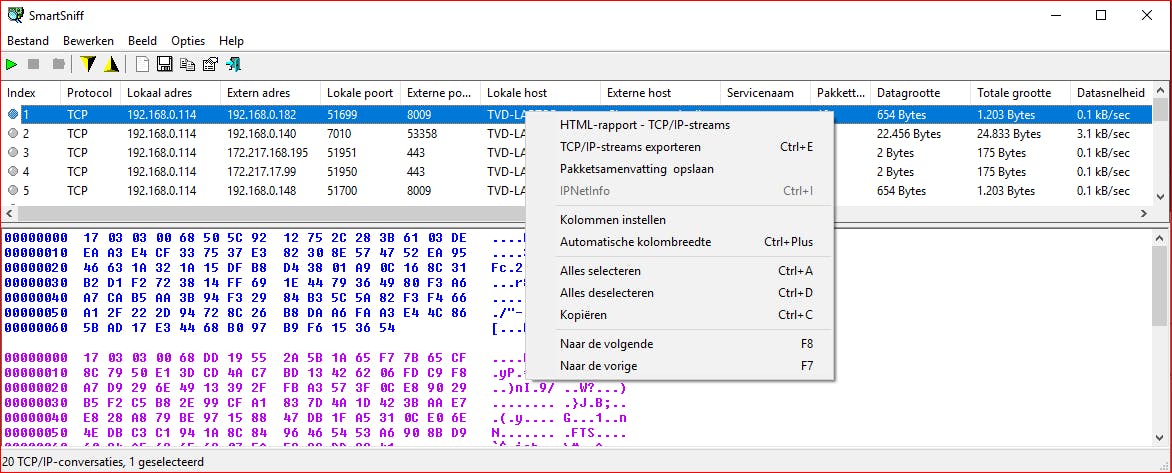This screenshot has width=1172, height=473.
Task: Open the Bestand menu
Action: click(x=28, y=41)
